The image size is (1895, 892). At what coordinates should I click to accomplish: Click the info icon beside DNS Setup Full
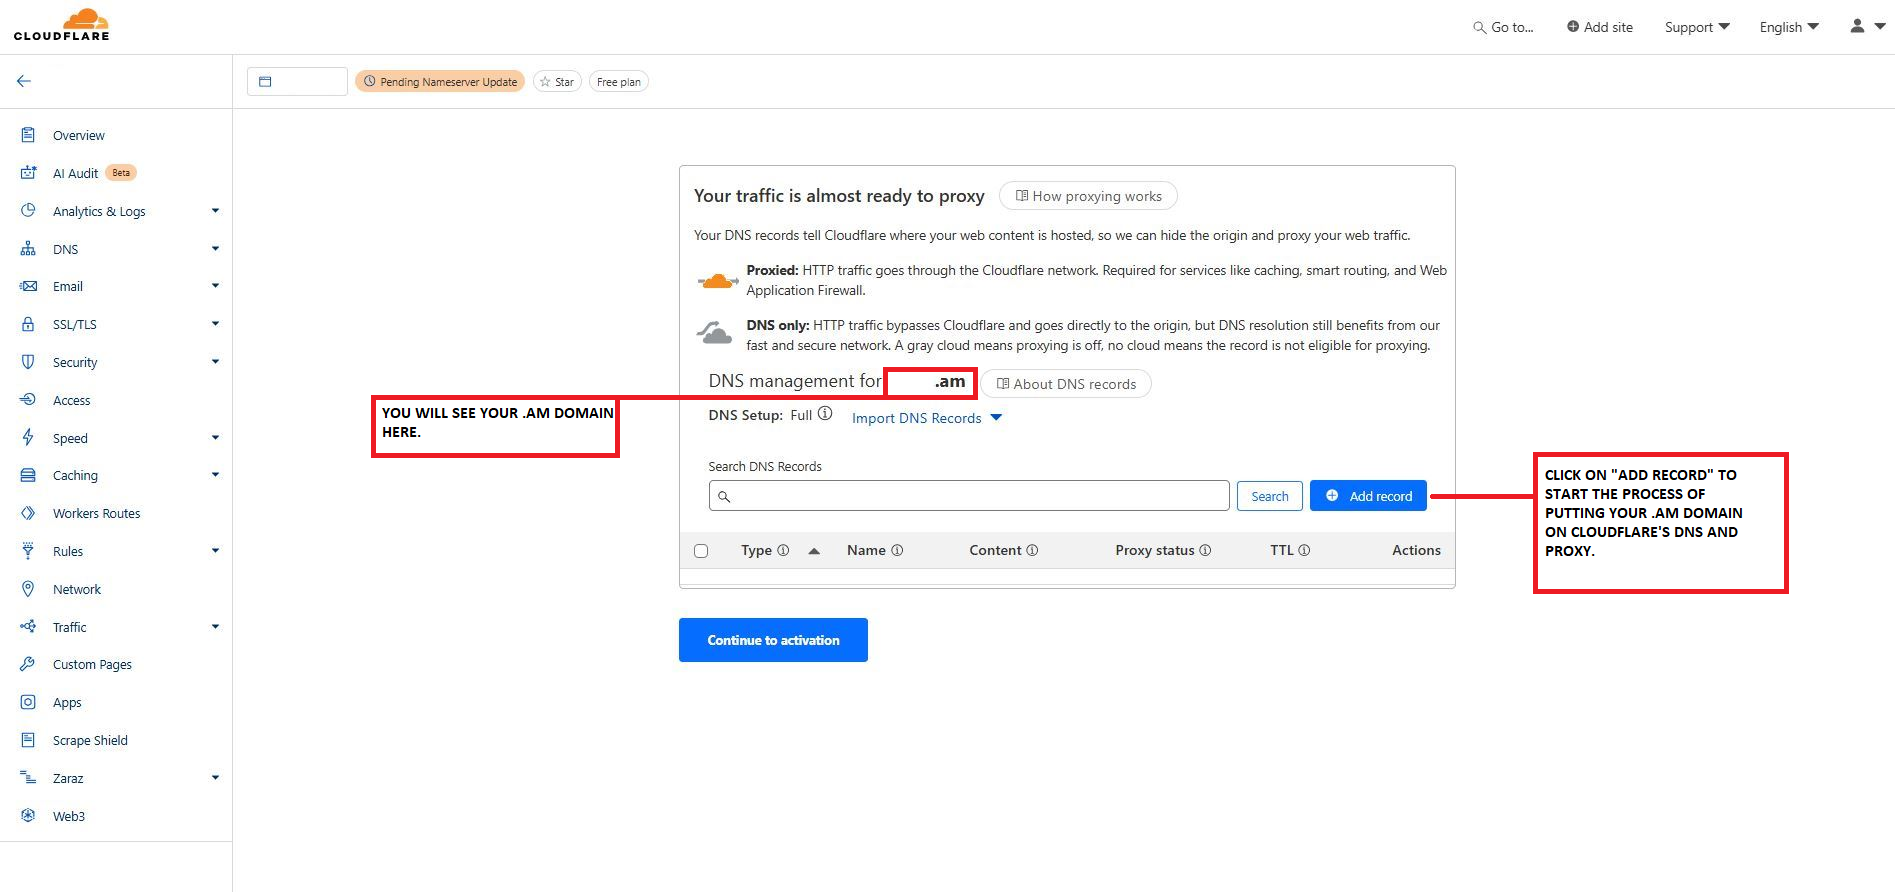tap(825, 414)
